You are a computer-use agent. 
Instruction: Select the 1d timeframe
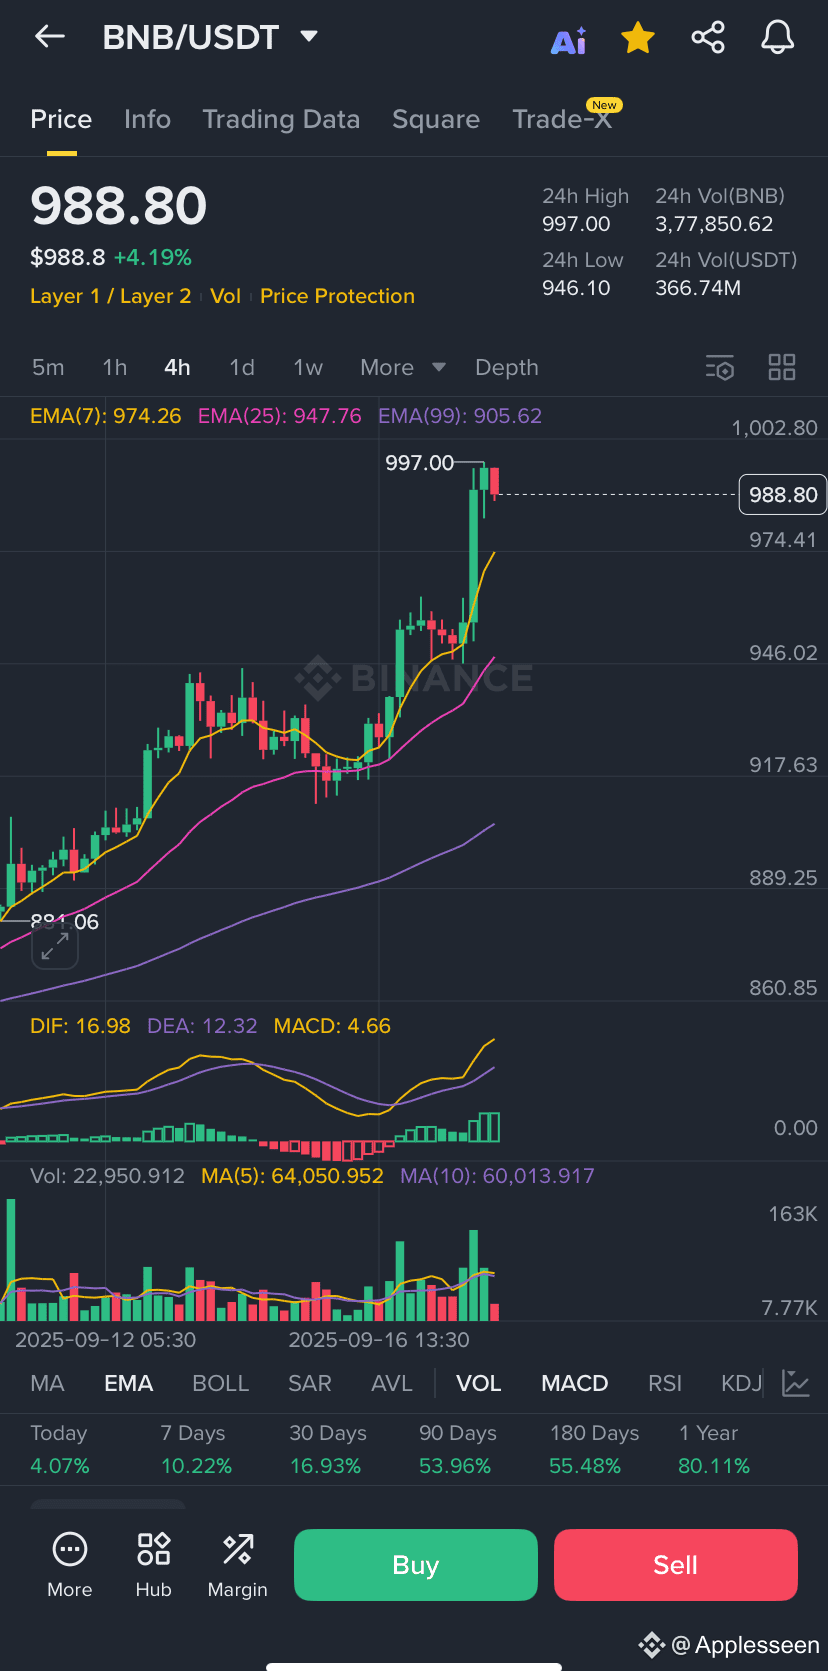[x=242, y=368]
